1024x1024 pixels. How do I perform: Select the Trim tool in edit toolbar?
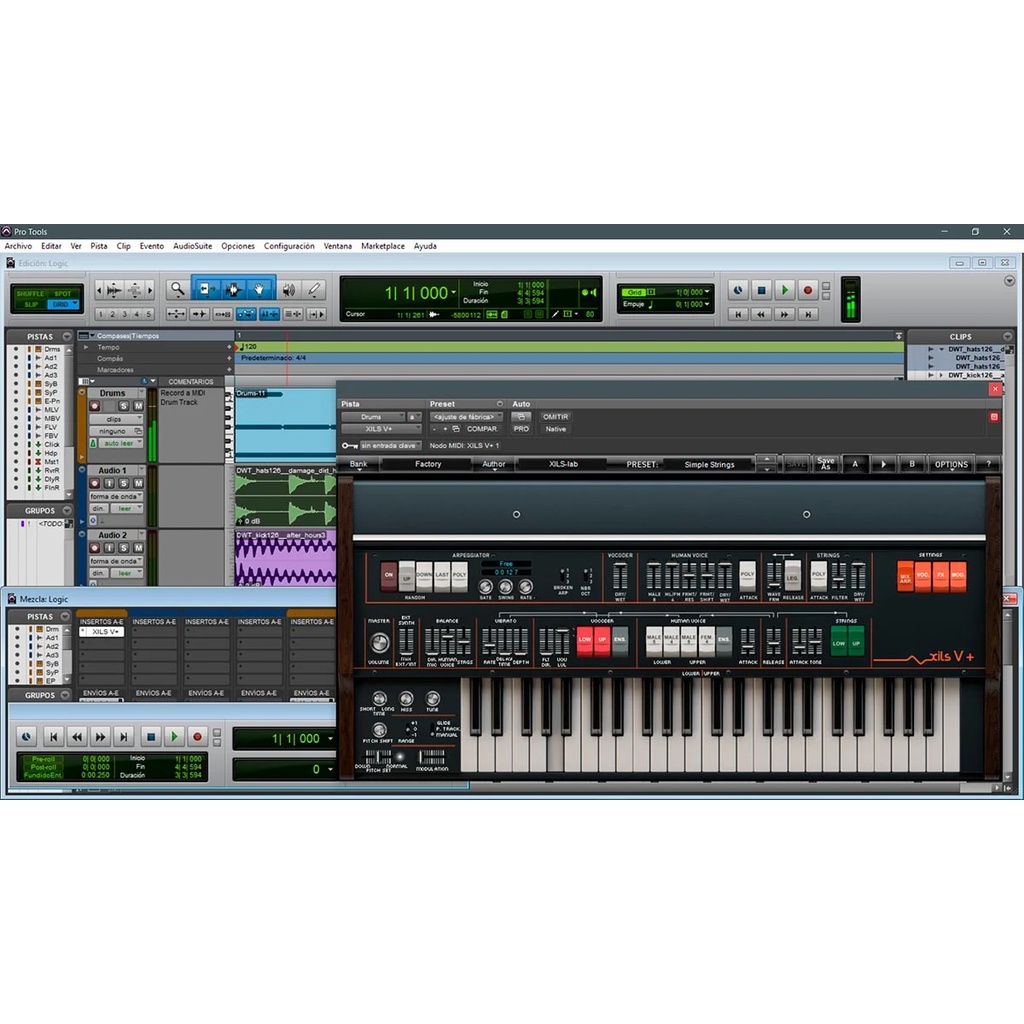[206, 289]
